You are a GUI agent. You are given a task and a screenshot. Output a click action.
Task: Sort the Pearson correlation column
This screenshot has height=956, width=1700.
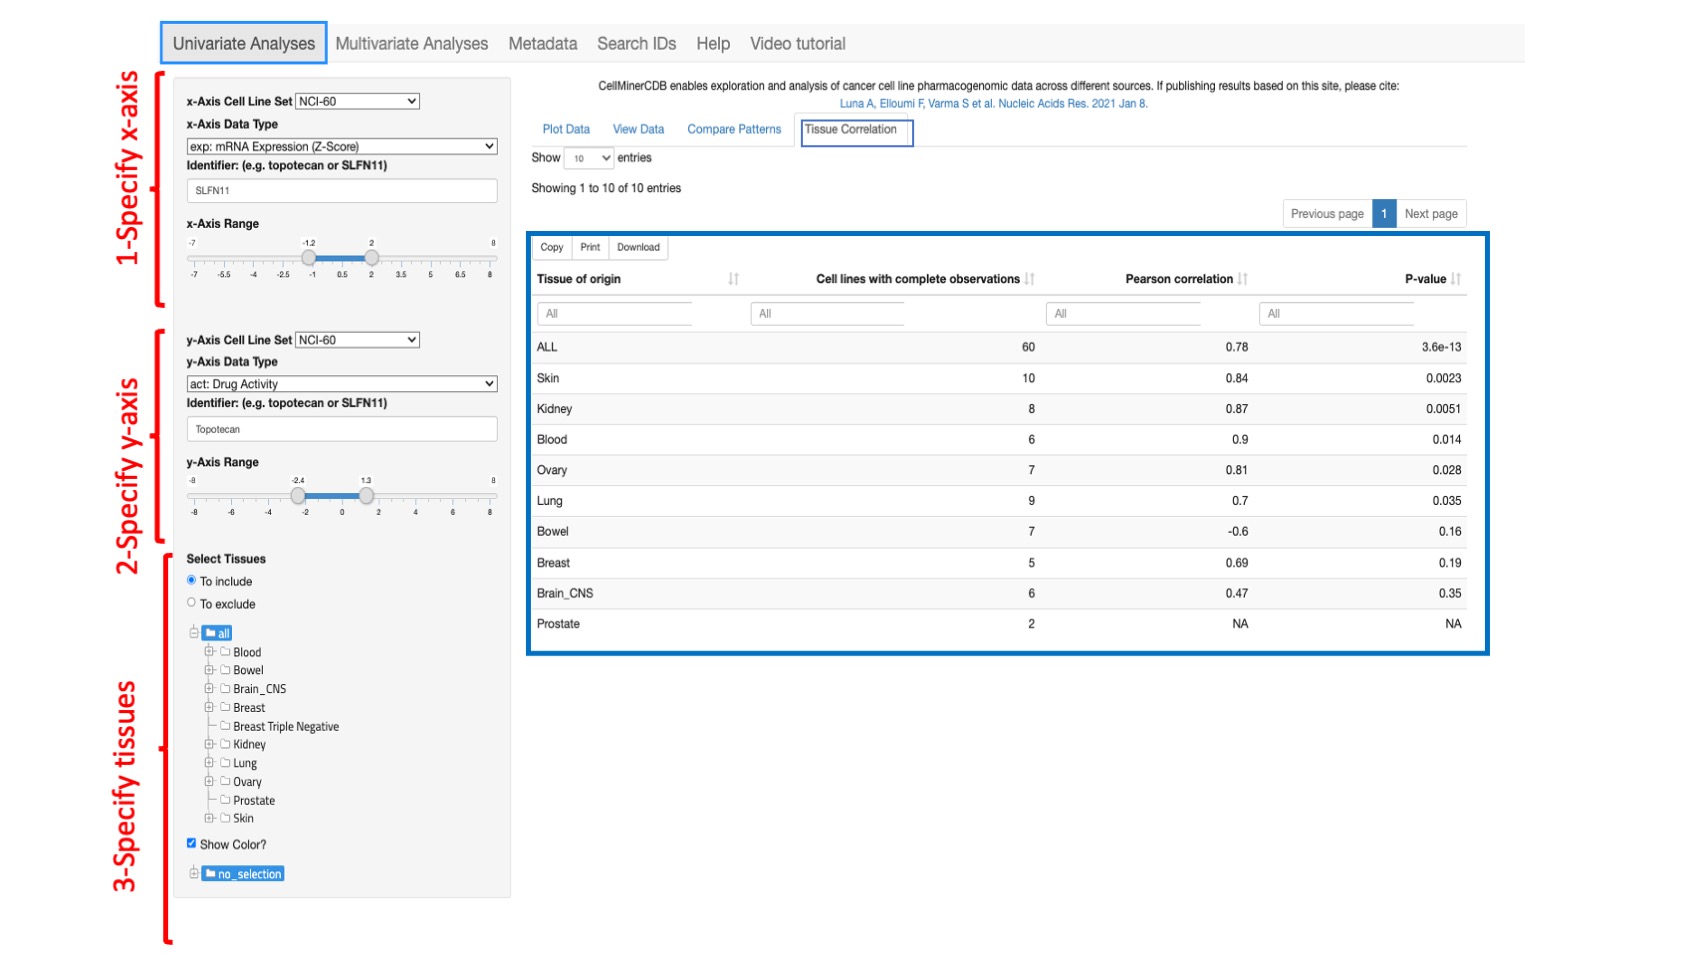pos(1241,279)
